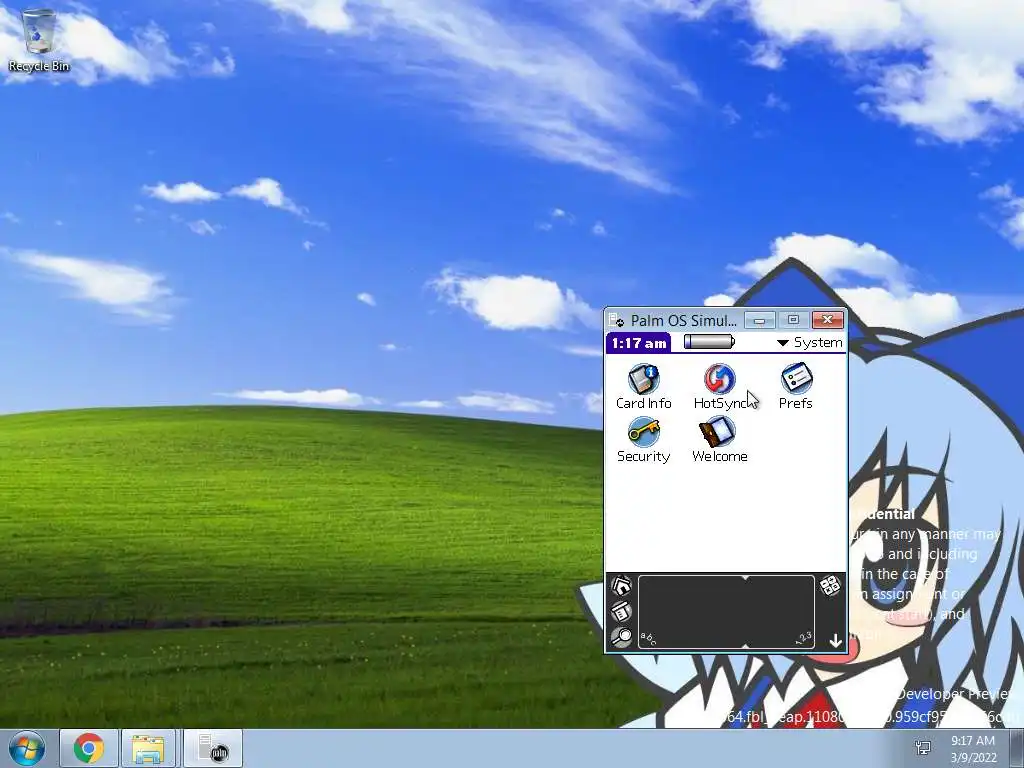This screenshot has width=1024, height=768.
Task: Tap the grid icon beside Graffiti area
Action: 830,585
